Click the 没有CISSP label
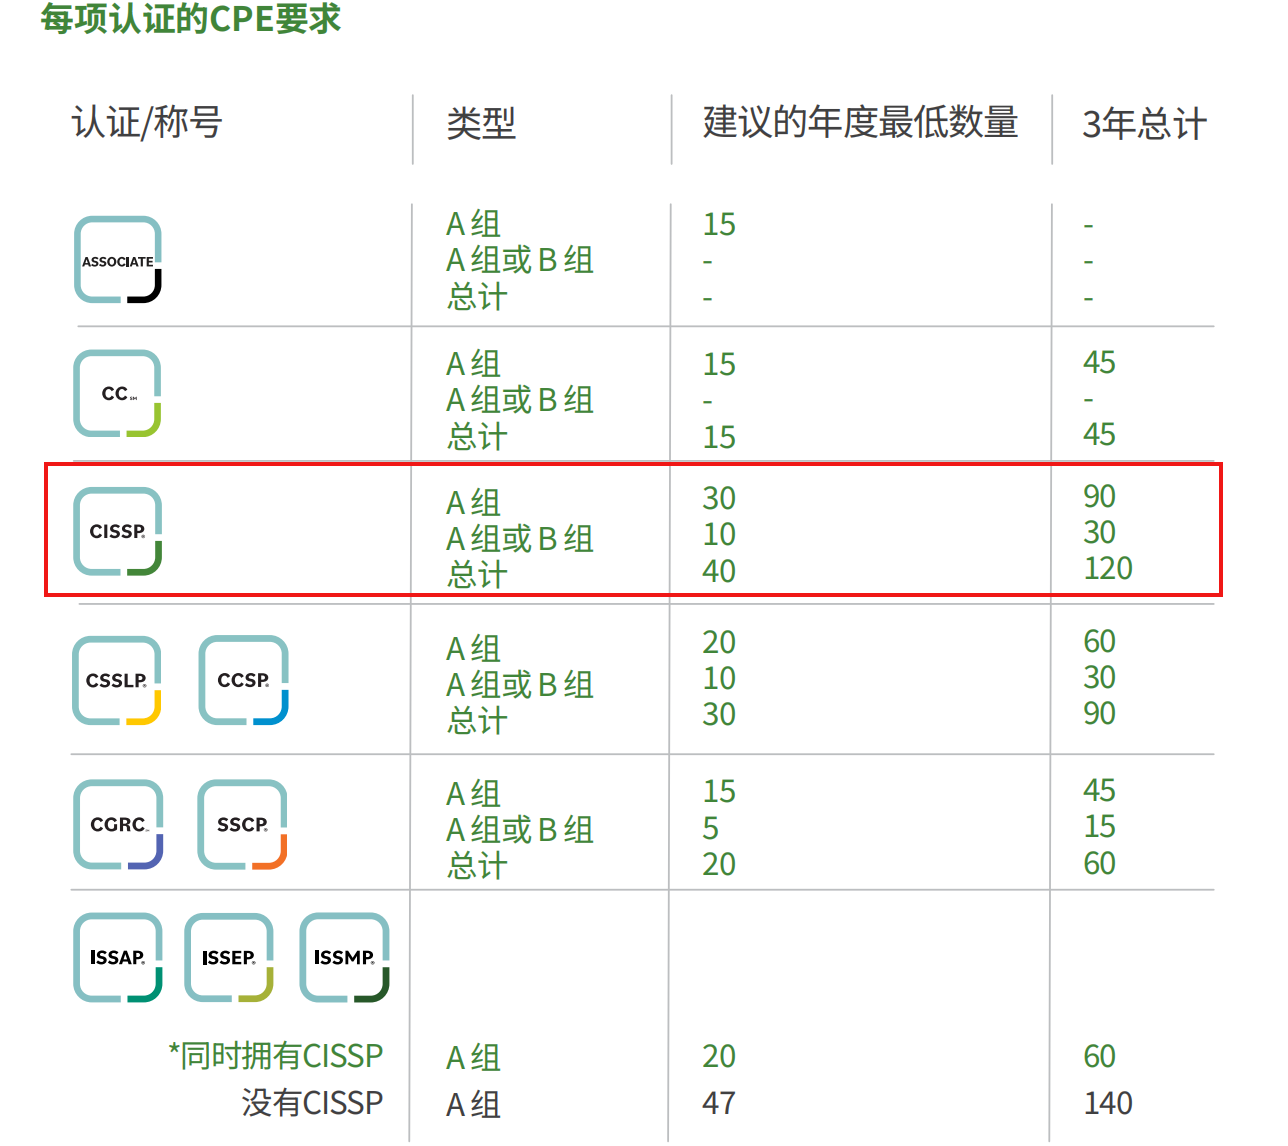The image size is (1288, 1146). pyautogui.click(x=313, y=1103)
